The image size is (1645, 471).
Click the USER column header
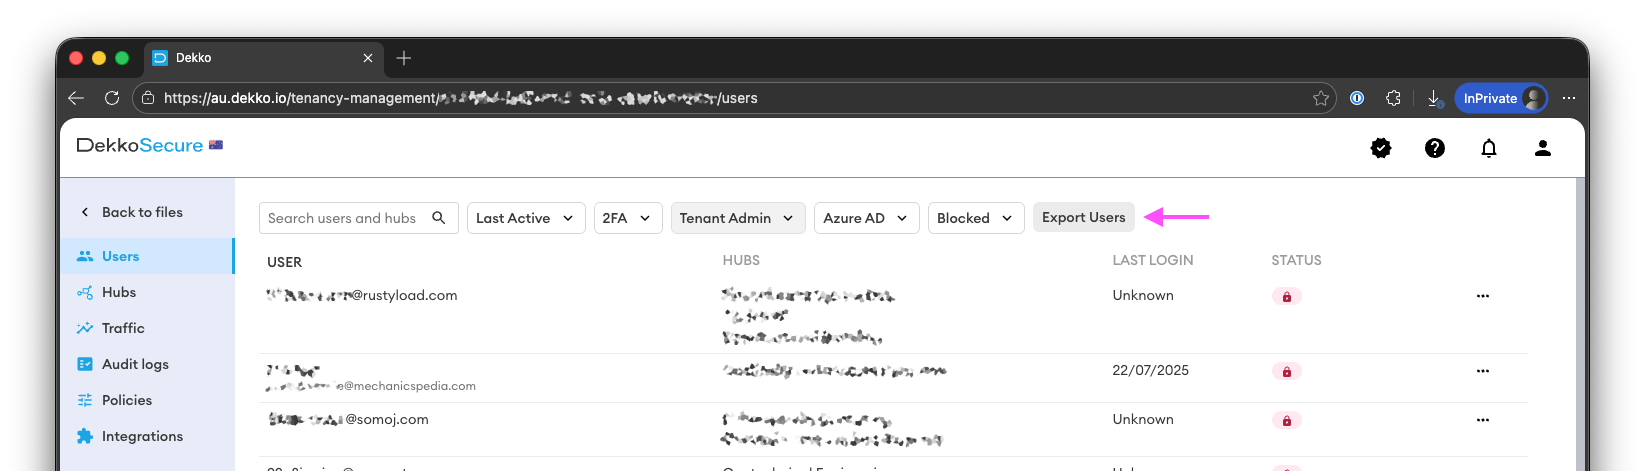tap(284, 262)
